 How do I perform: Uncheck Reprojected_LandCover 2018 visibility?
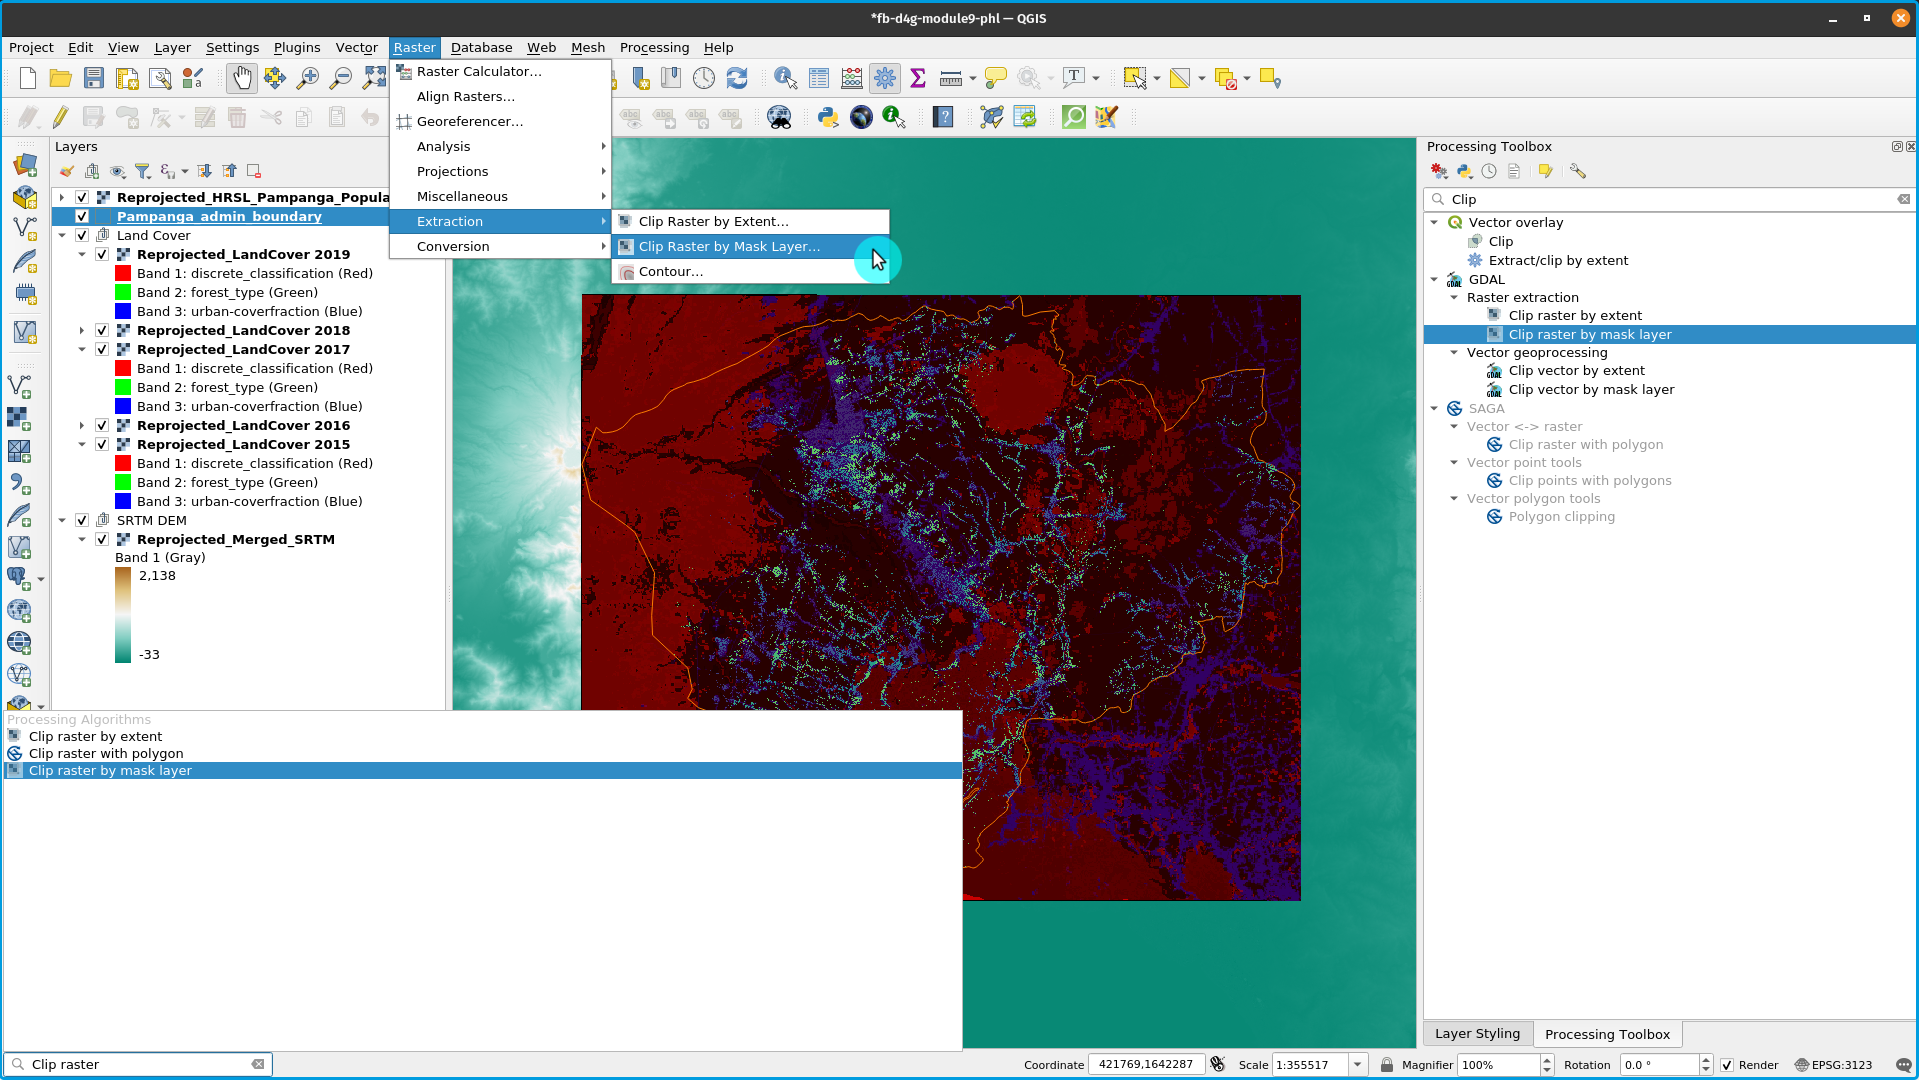[x=102, y=330]
